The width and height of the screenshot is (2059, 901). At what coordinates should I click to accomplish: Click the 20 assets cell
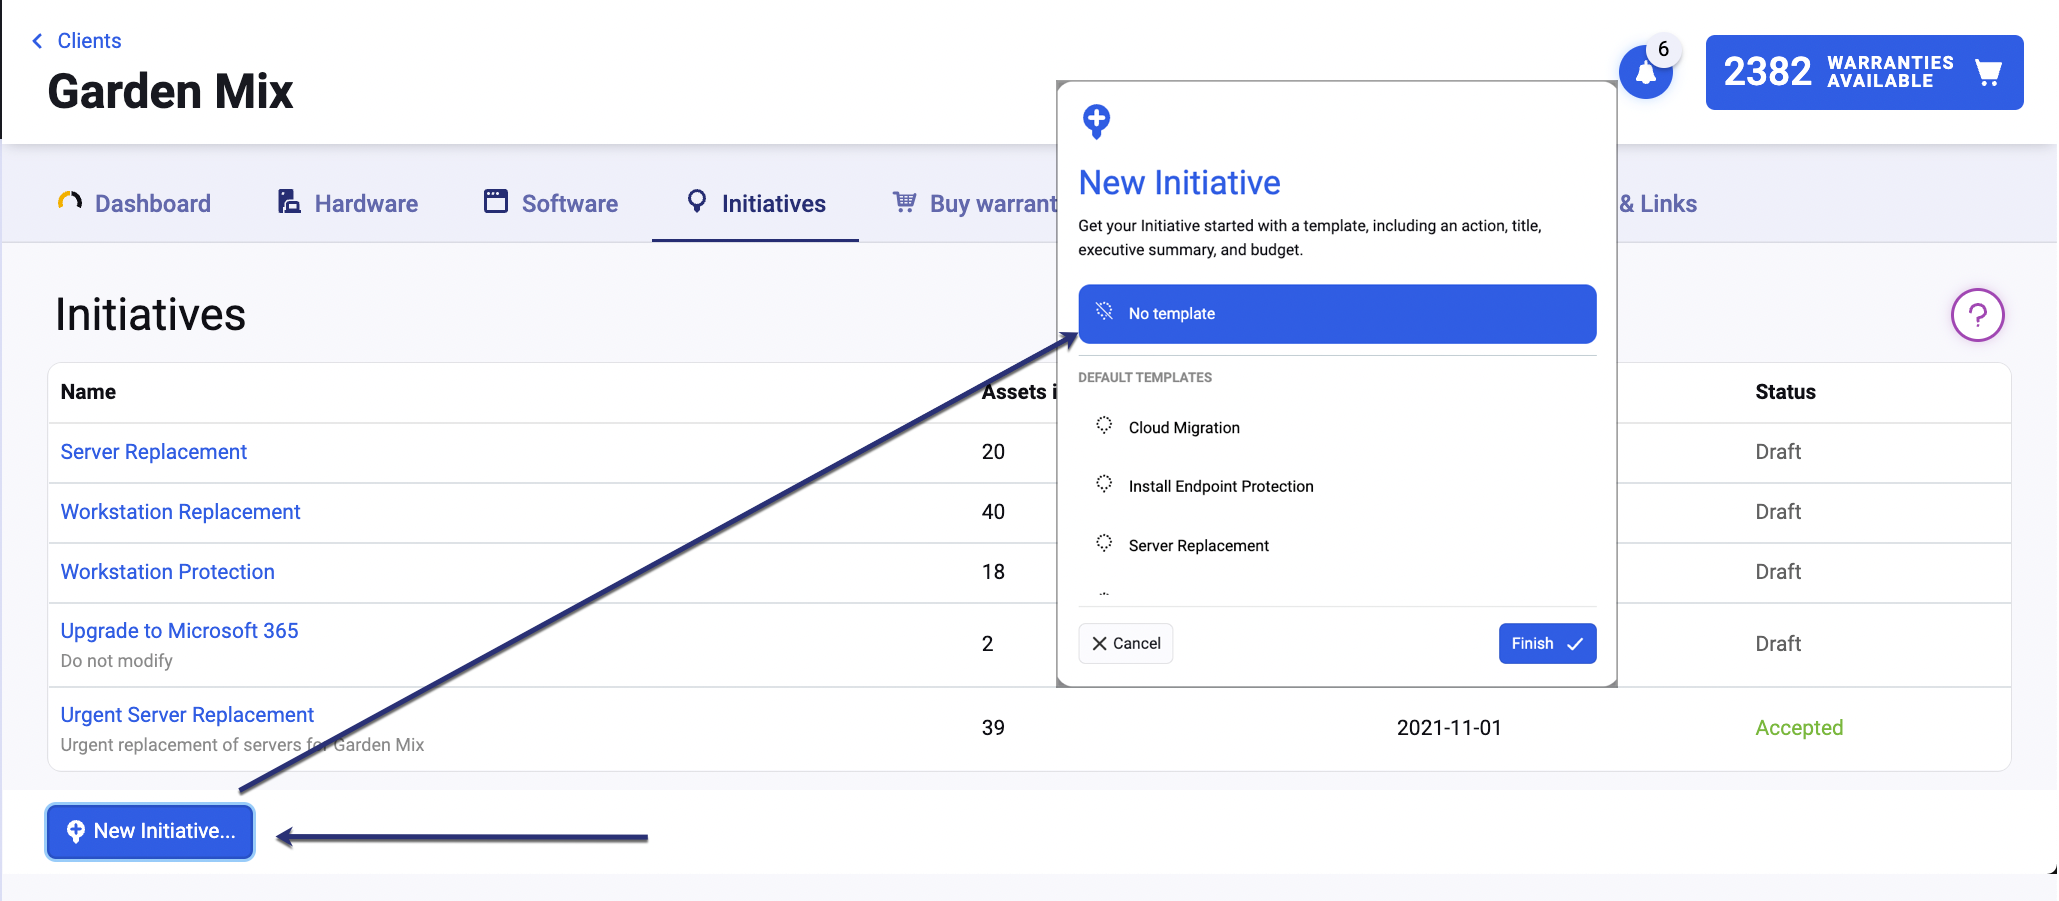[x=993, y=452]
